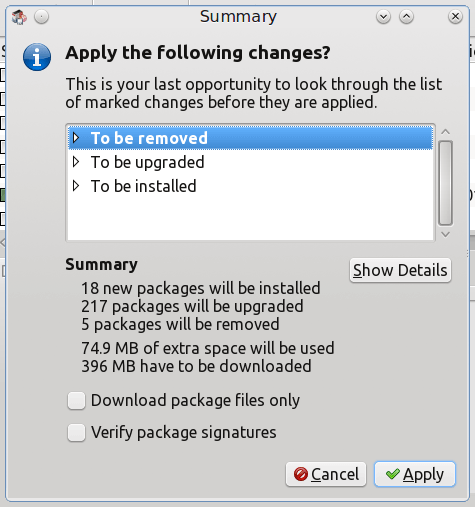Apply the marked changes
475x507 pixels.
[x=415, y=474]
